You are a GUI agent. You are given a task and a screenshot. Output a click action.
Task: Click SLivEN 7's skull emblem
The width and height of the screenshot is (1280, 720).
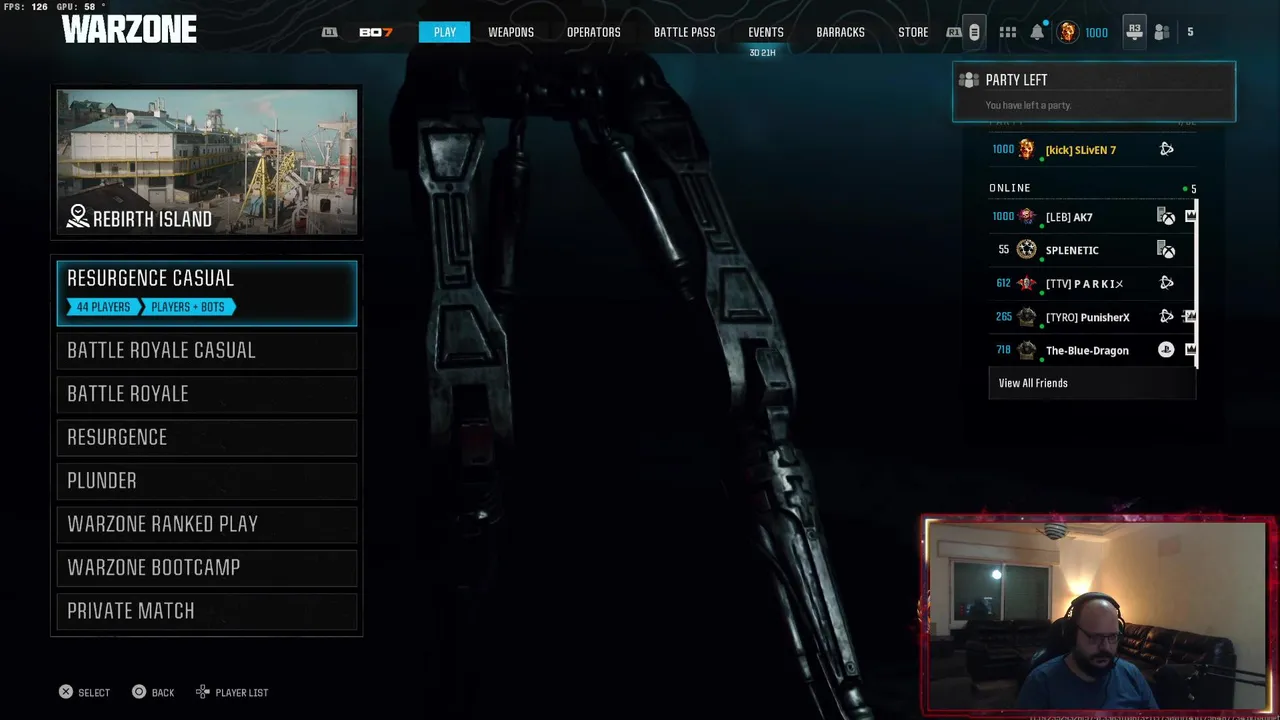[x=1026, y=150]
